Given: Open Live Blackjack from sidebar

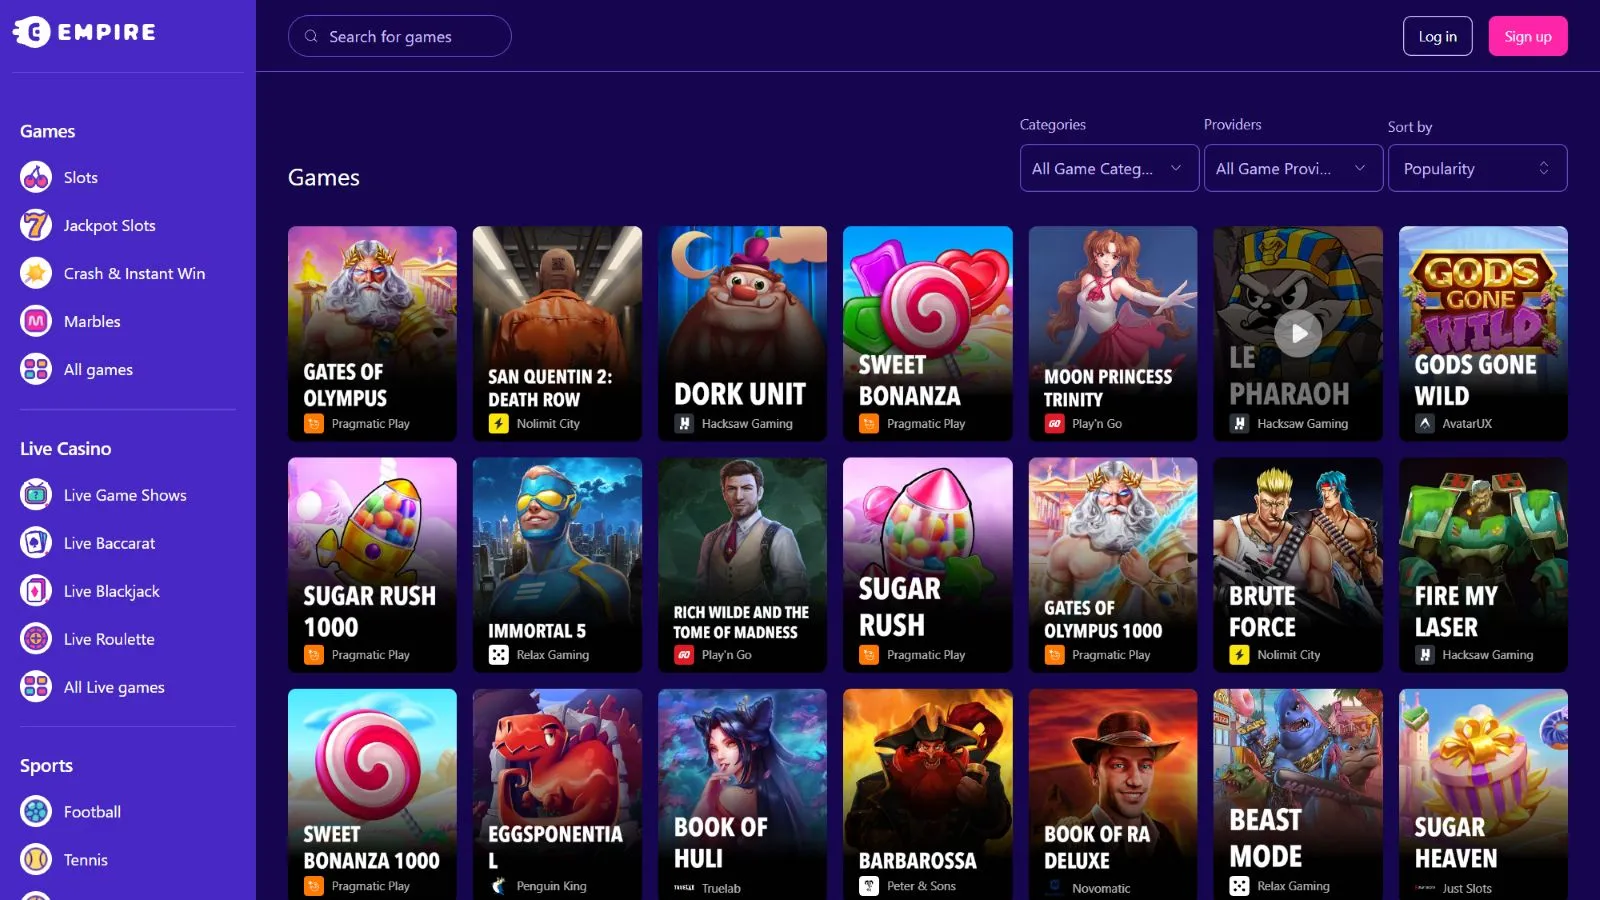Looking at the screenshot, I should (111, 591).
